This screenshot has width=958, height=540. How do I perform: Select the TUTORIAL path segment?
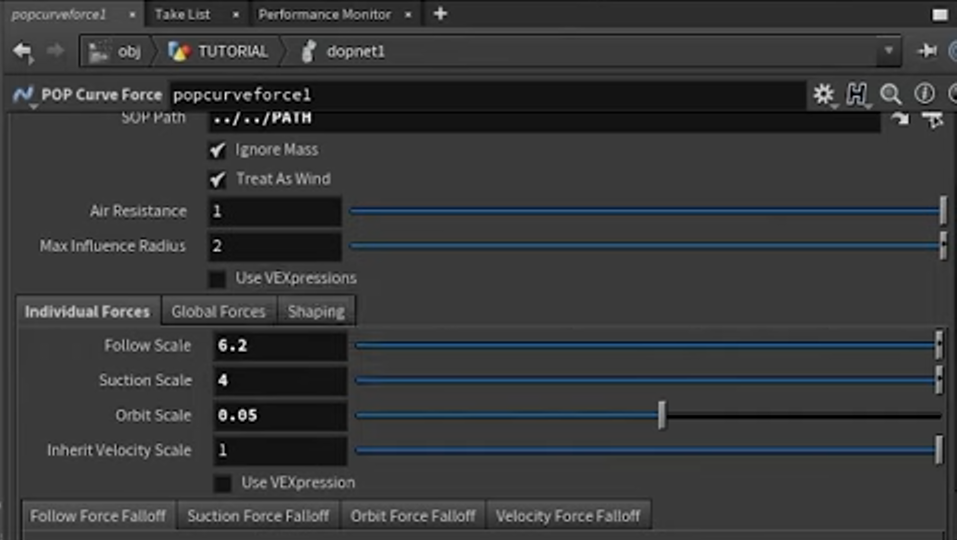pos(218,51)
